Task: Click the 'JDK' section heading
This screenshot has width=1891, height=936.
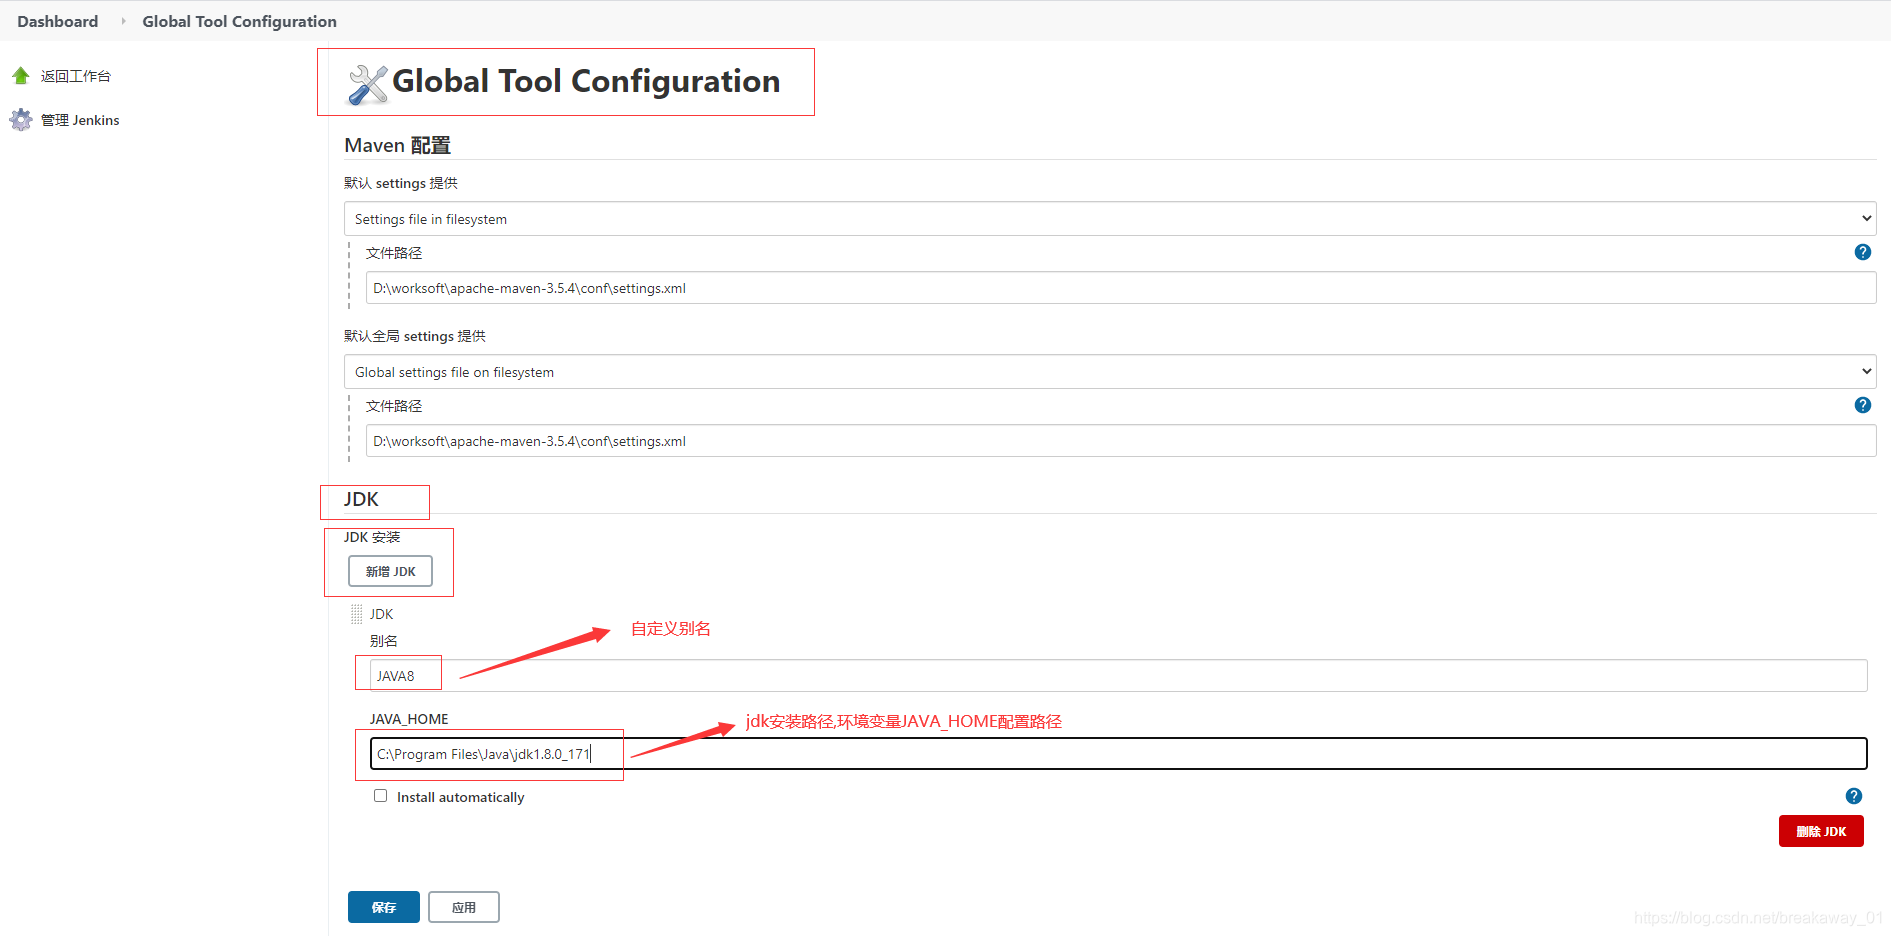Action: click(361, 499)
